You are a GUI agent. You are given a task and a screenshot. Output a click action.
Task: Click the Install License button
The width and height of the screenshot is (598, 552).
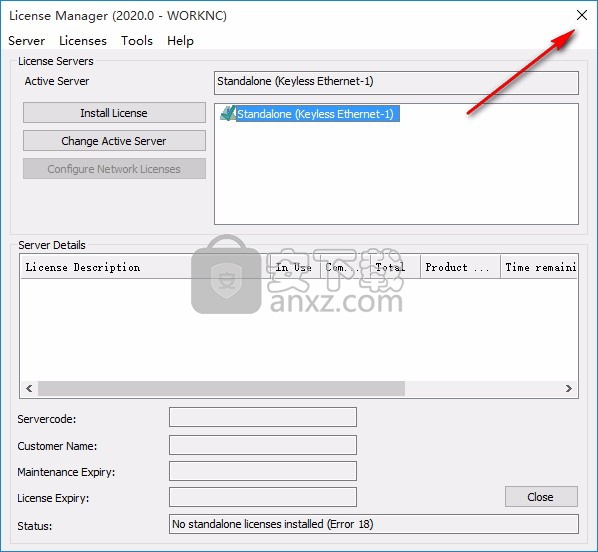[114, 113]
